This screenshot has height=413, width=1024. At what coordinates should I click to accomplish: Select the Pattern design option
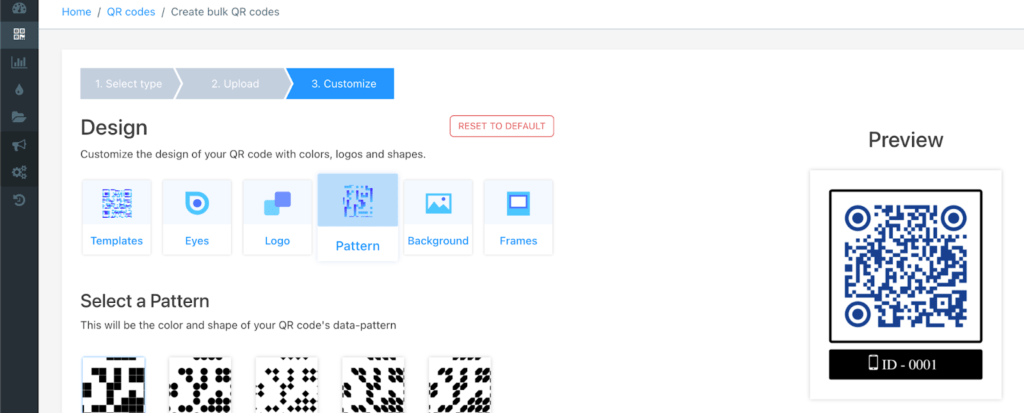(x=358, y=217)
